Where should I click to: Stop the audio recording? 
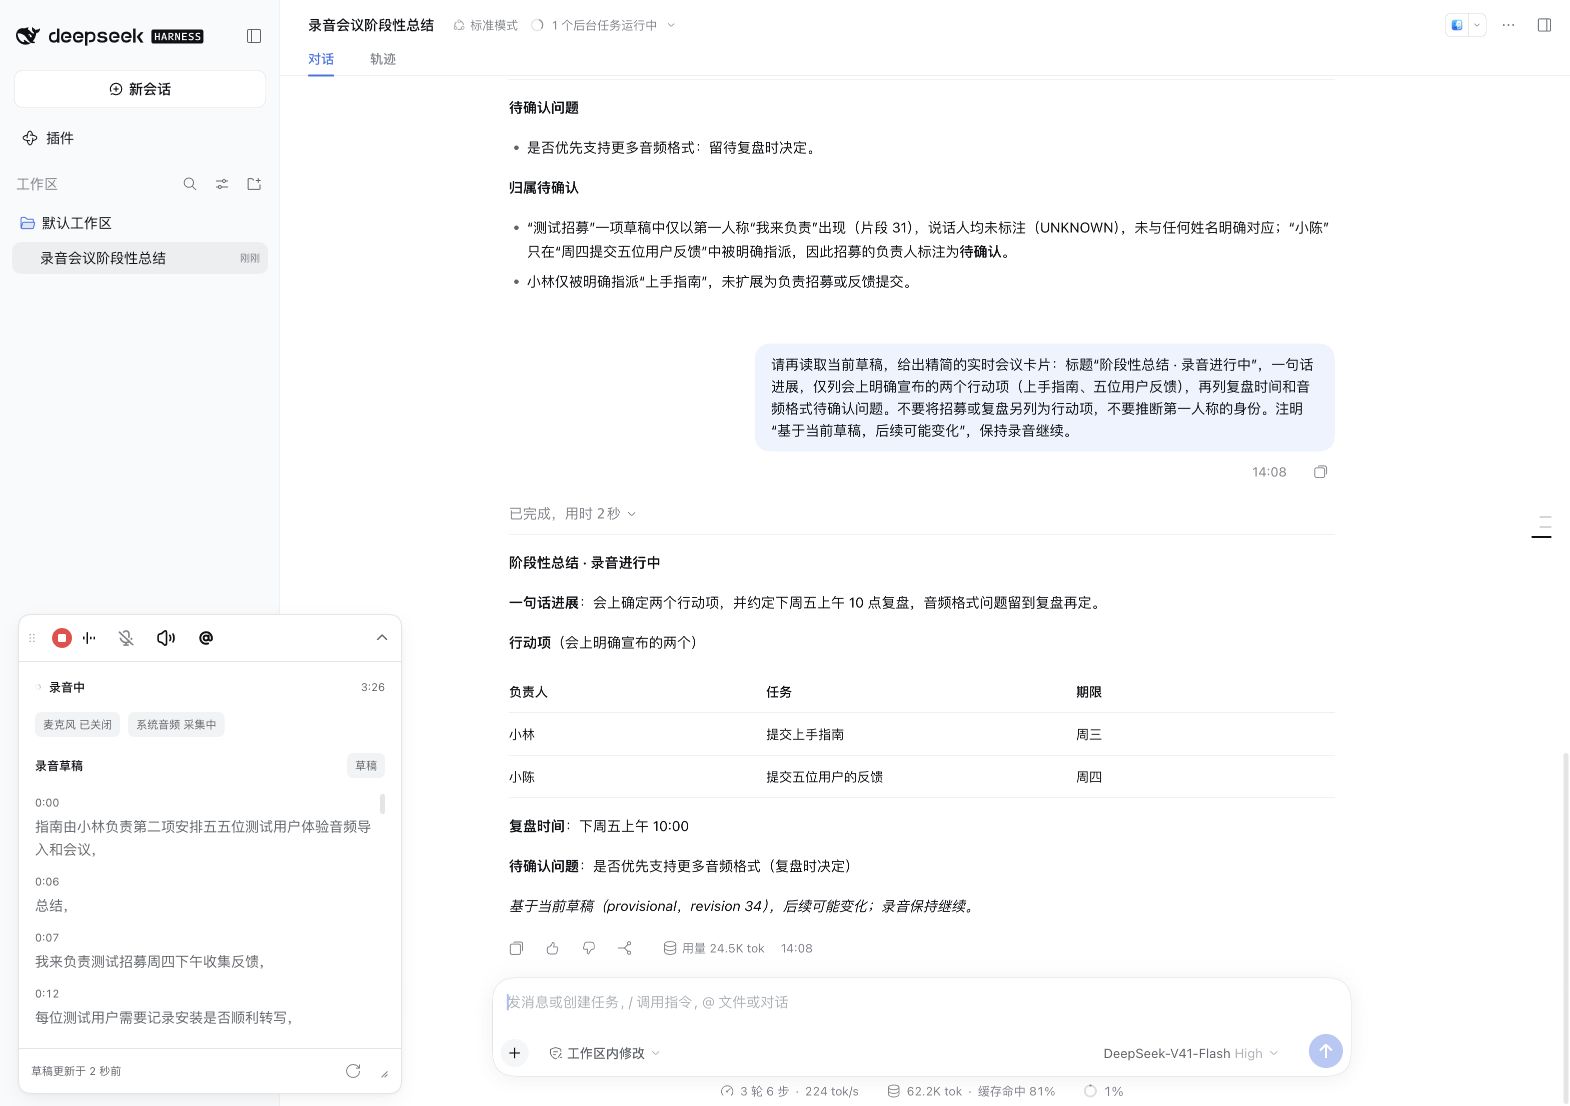[x=62, y=638]
